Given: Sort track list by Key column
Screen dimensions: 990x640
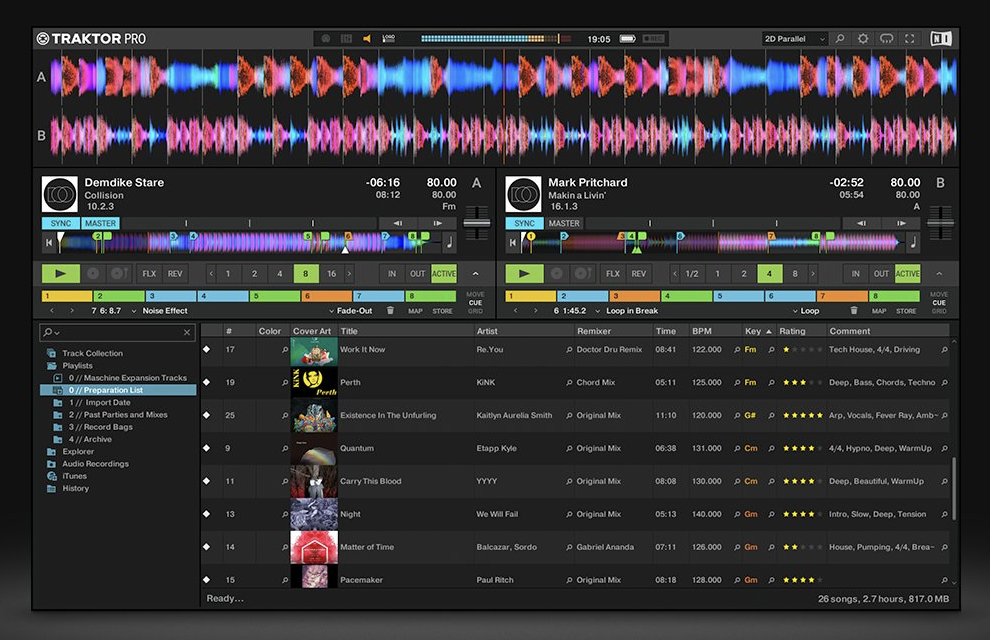Looking at the screenshot, I should (758, 331).
